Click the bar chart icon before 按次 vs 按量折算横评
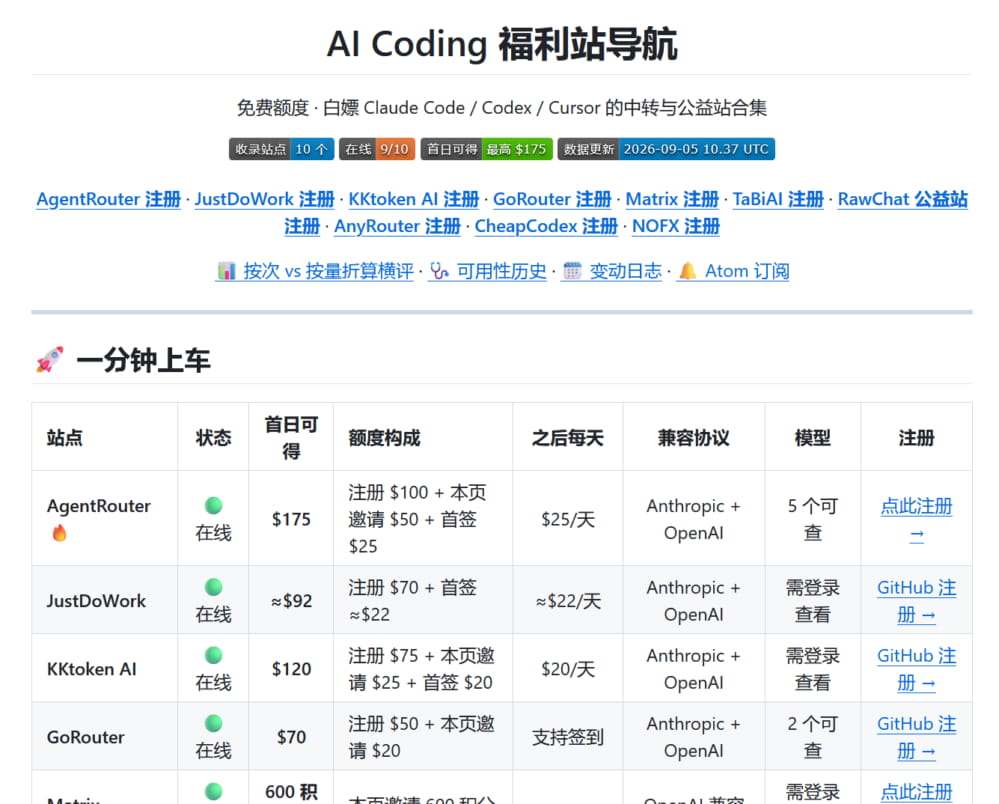999x804 pixels. (x=226, y=271)
